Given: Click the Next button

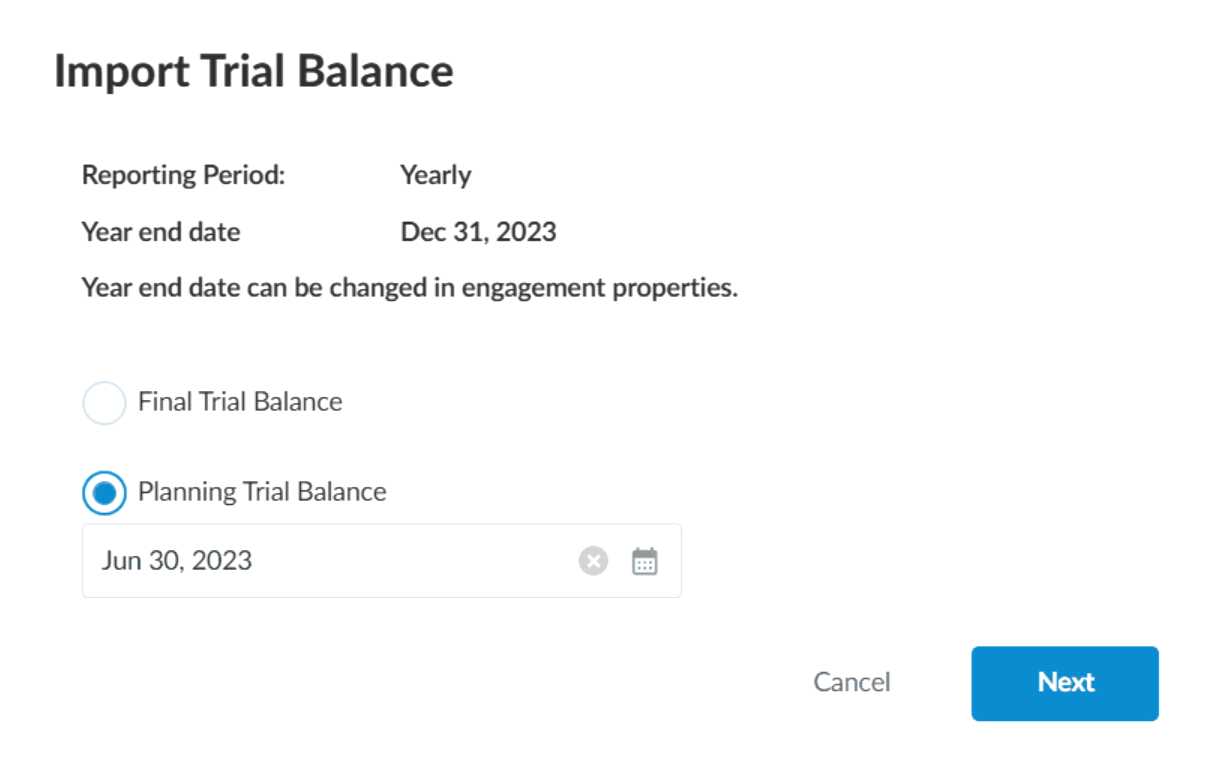Looking at the screenshot, I should pyautogui.click(x=1064, y=683).
